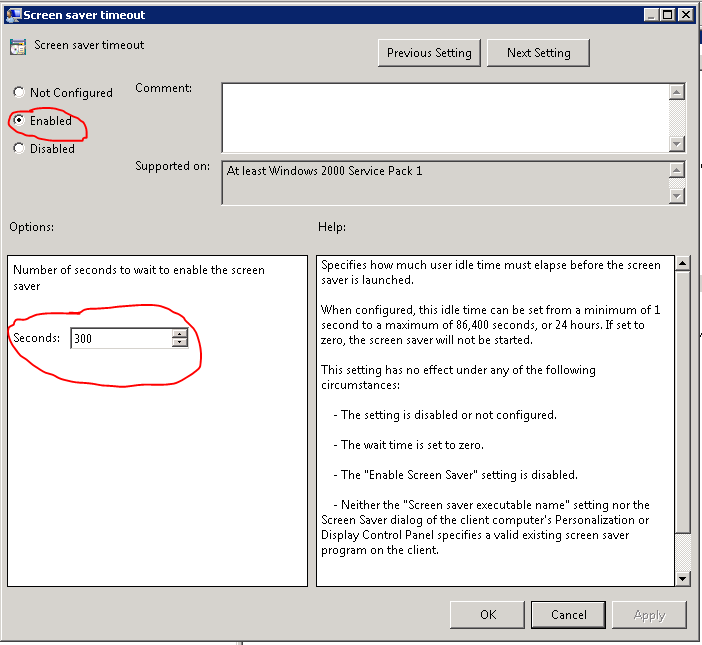702x645 pixels.
Task: Click into the Comment text box
Action: point(444,117)
